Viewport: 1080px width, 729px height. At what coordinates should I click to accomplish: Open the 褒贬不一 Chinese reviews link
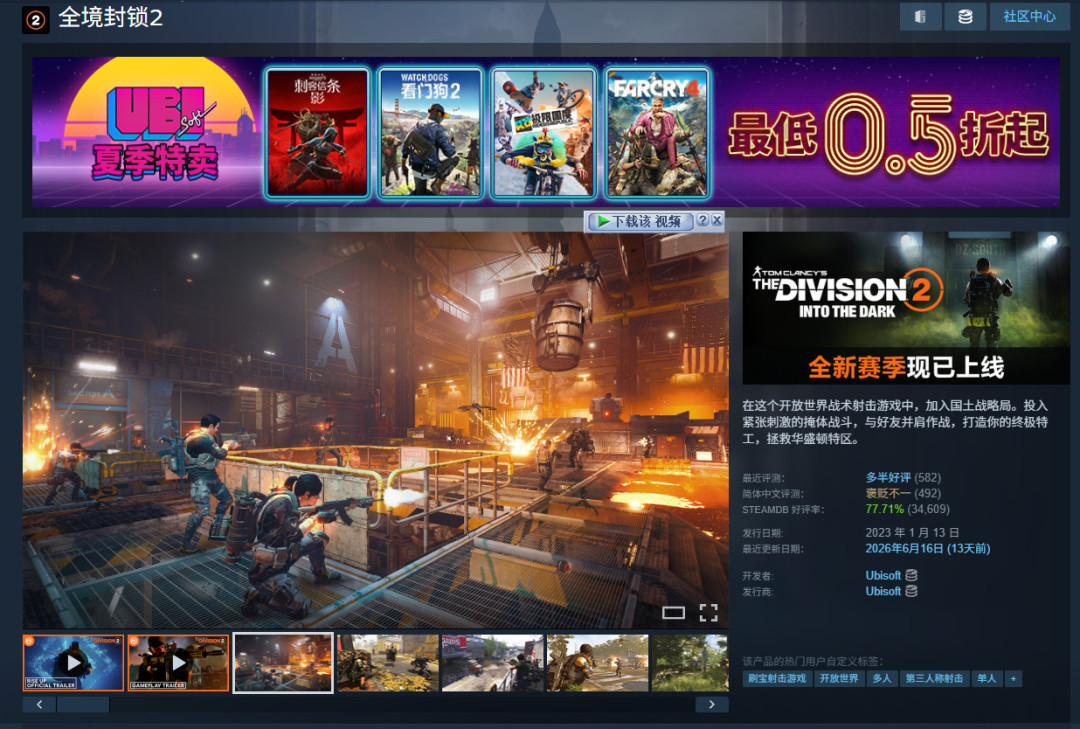coord(888,493)
